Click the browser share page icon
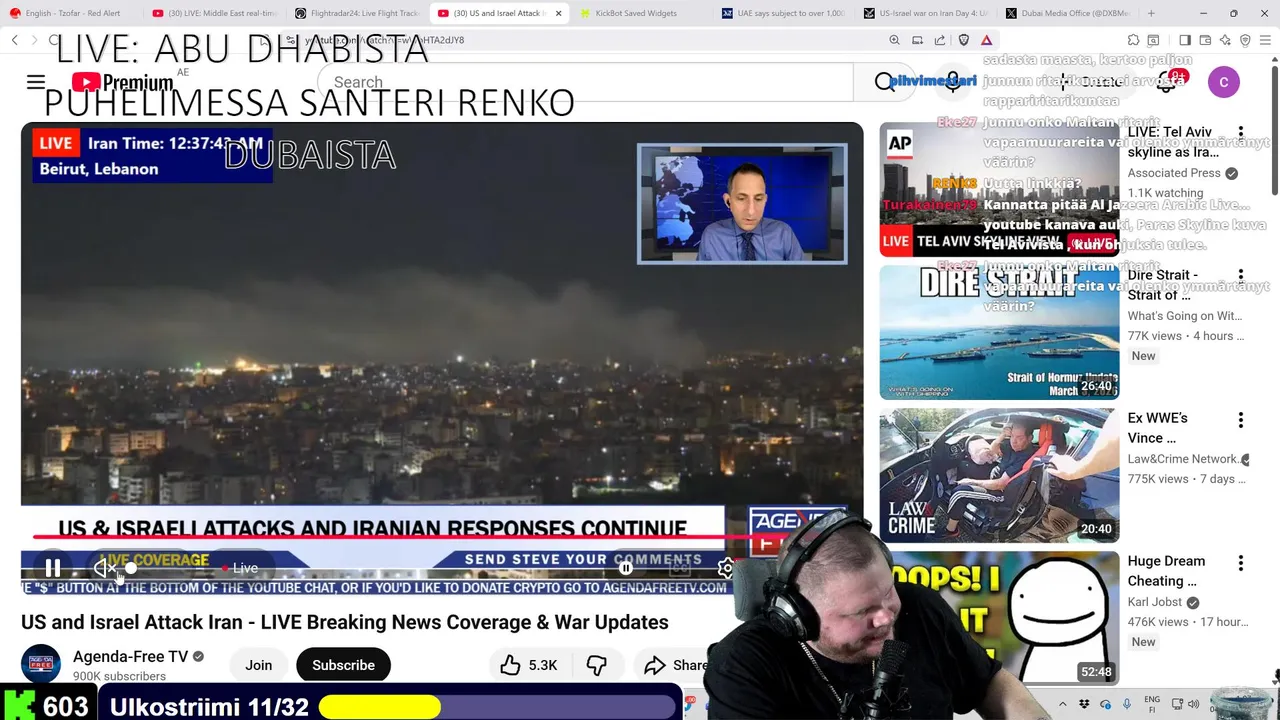 point(940,40)
